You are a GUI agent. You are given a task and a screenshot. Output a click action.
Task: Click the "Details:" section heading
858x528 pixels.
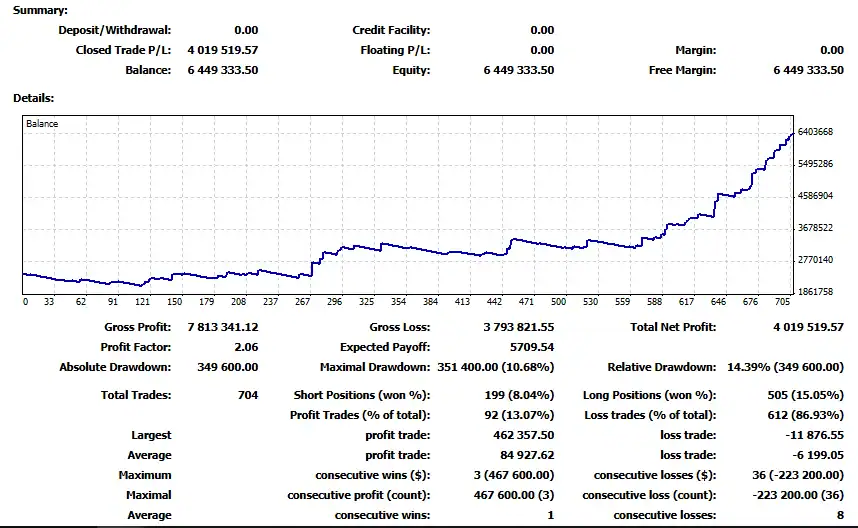pos(34,98)
